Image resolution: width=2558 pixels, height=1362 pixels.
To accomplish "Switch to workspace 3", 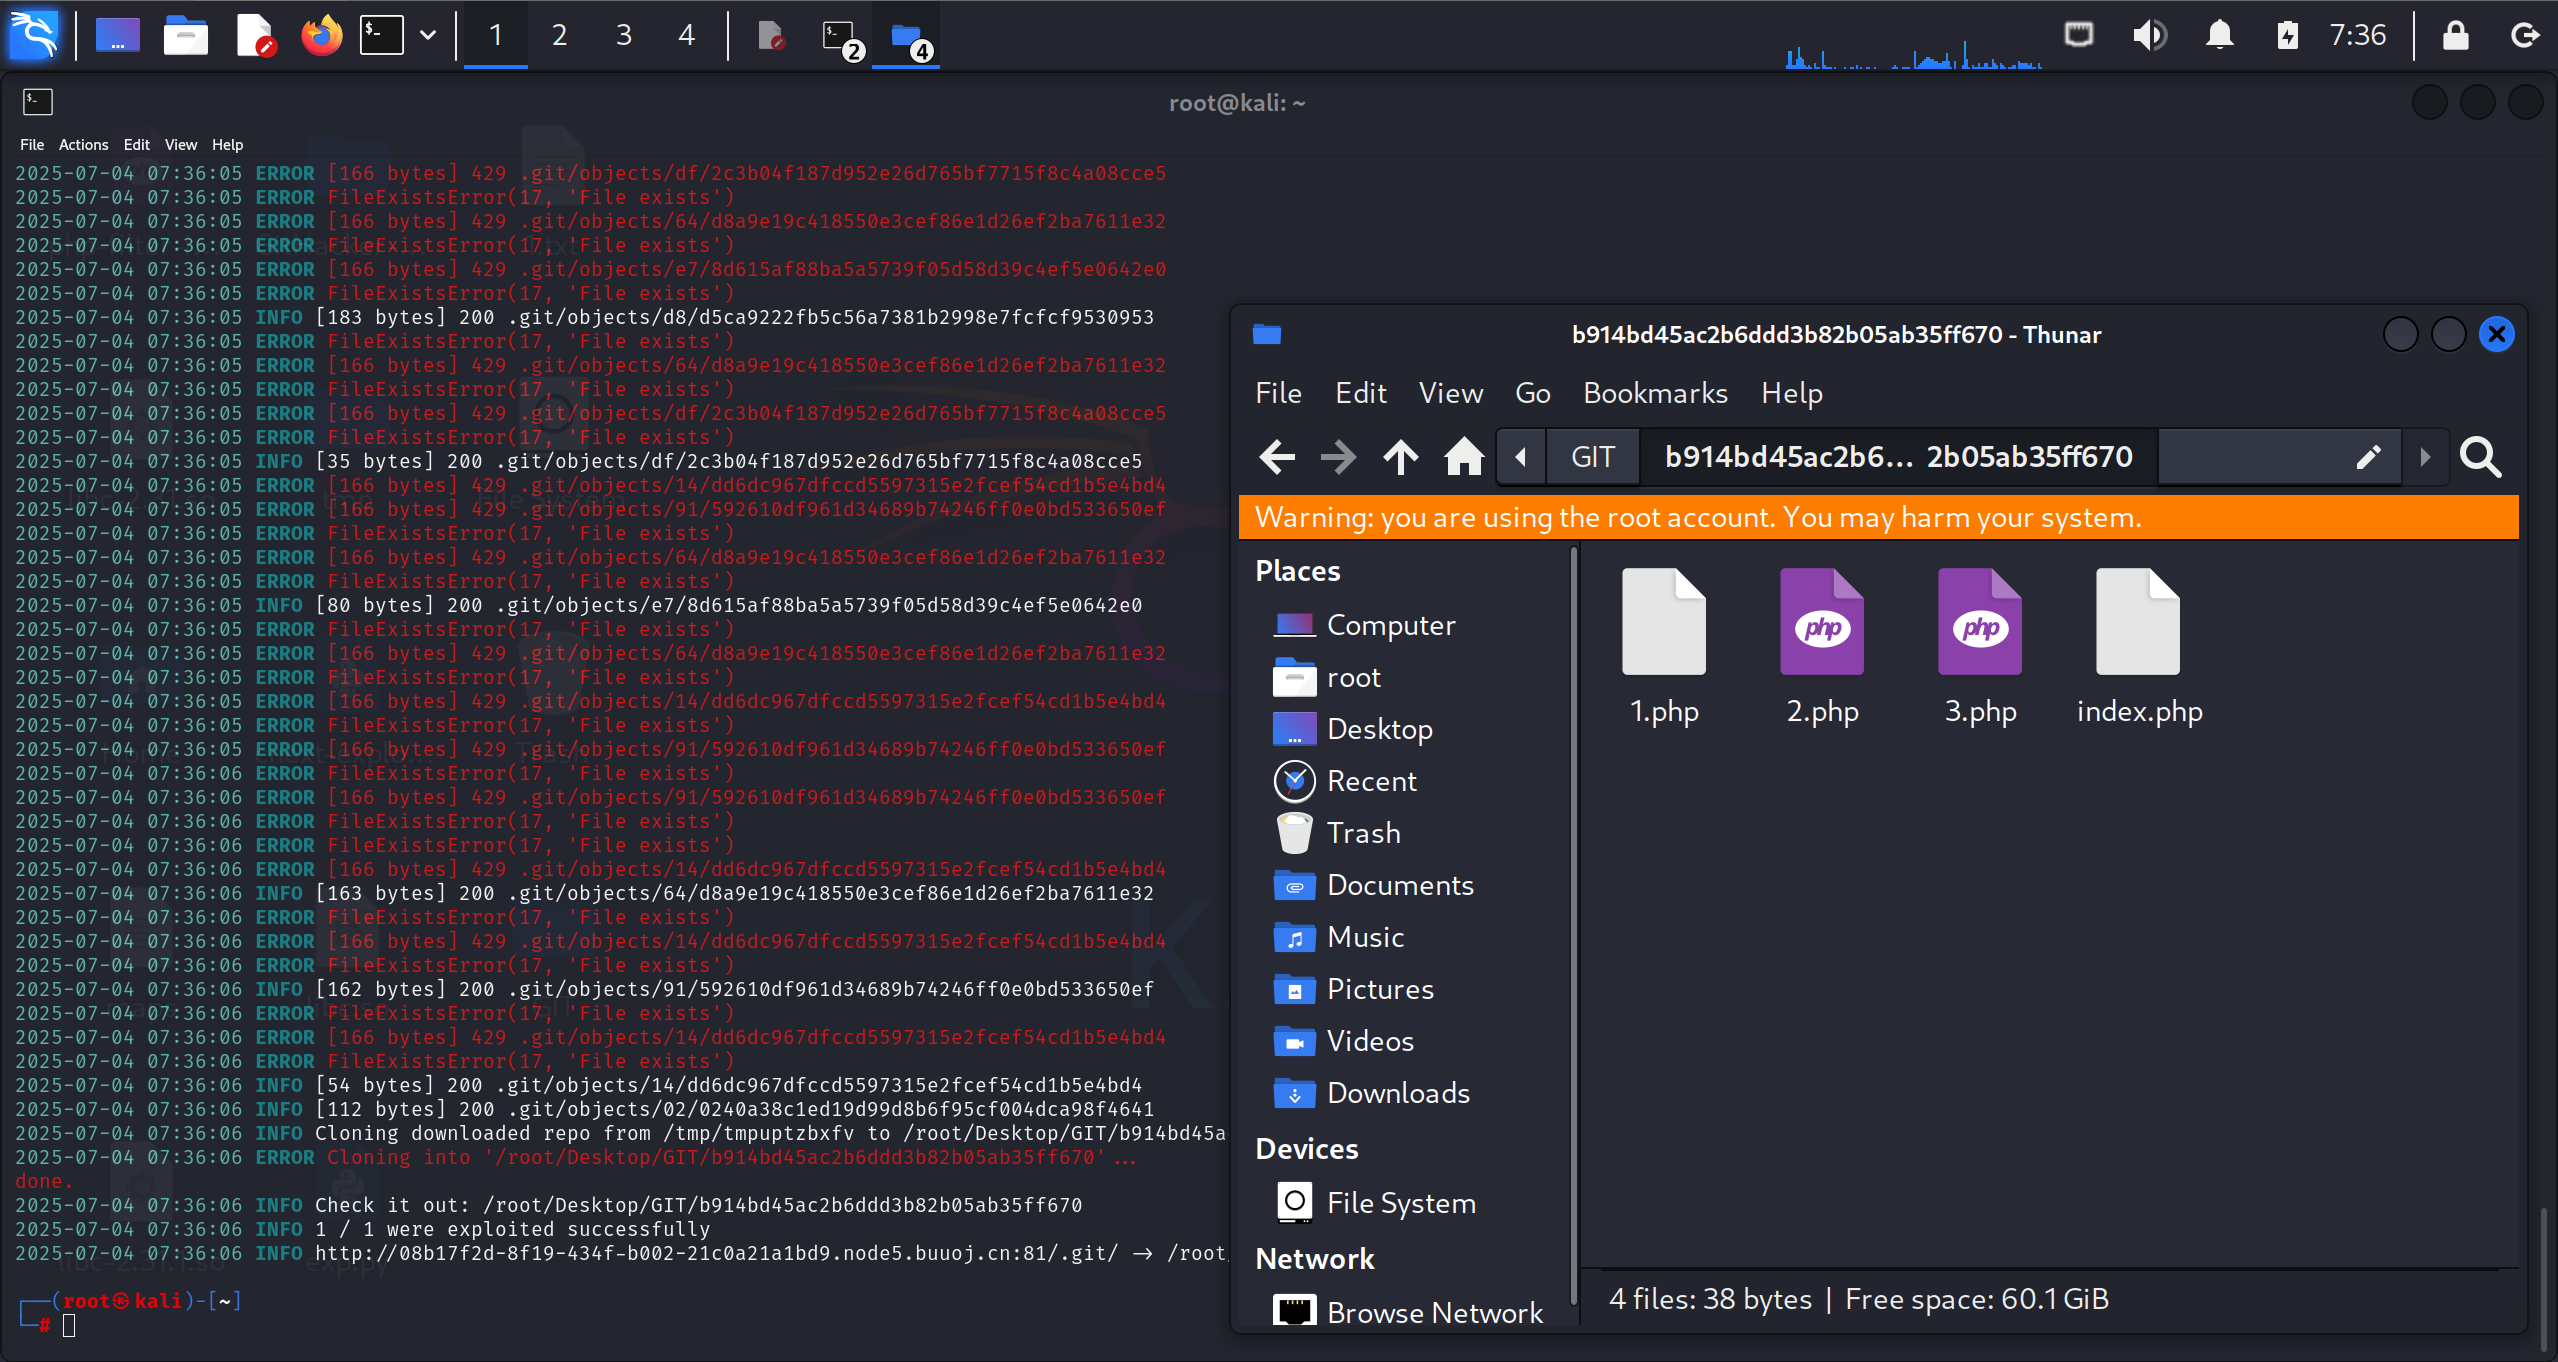I will point(623,36).
